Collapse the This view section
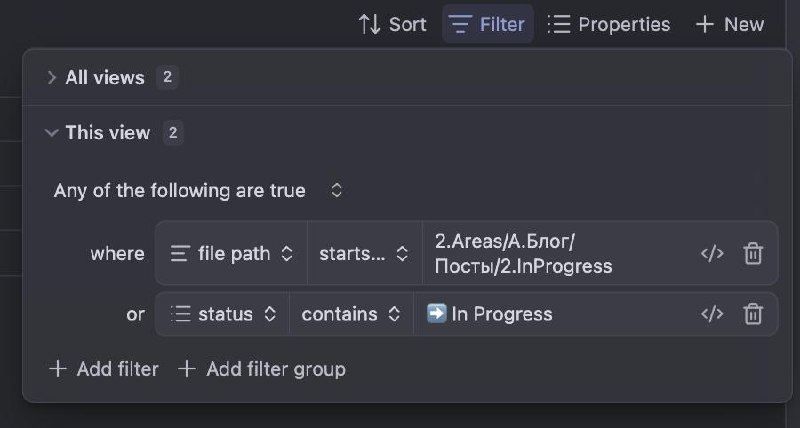 [52, 133]
